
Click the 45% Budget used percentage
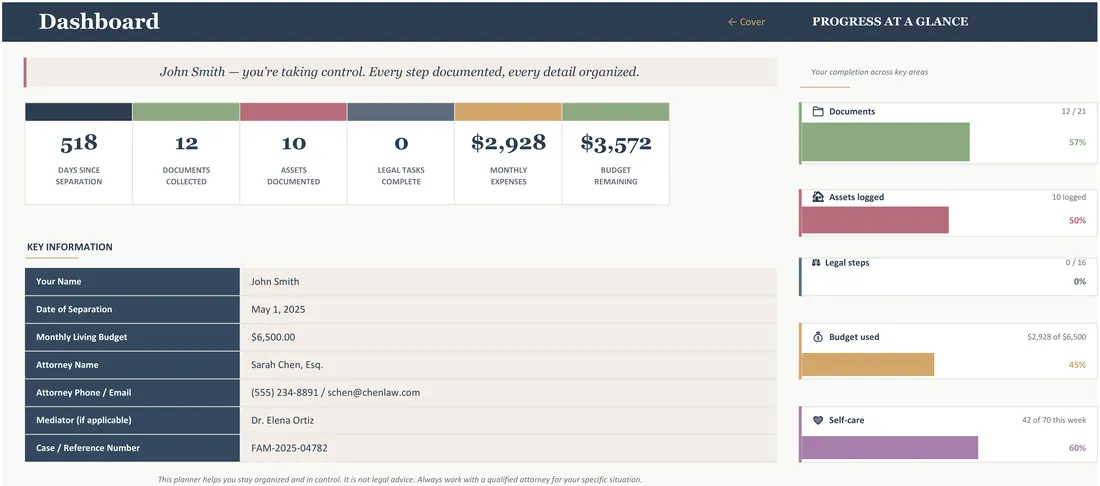(x=1078, y=365)
